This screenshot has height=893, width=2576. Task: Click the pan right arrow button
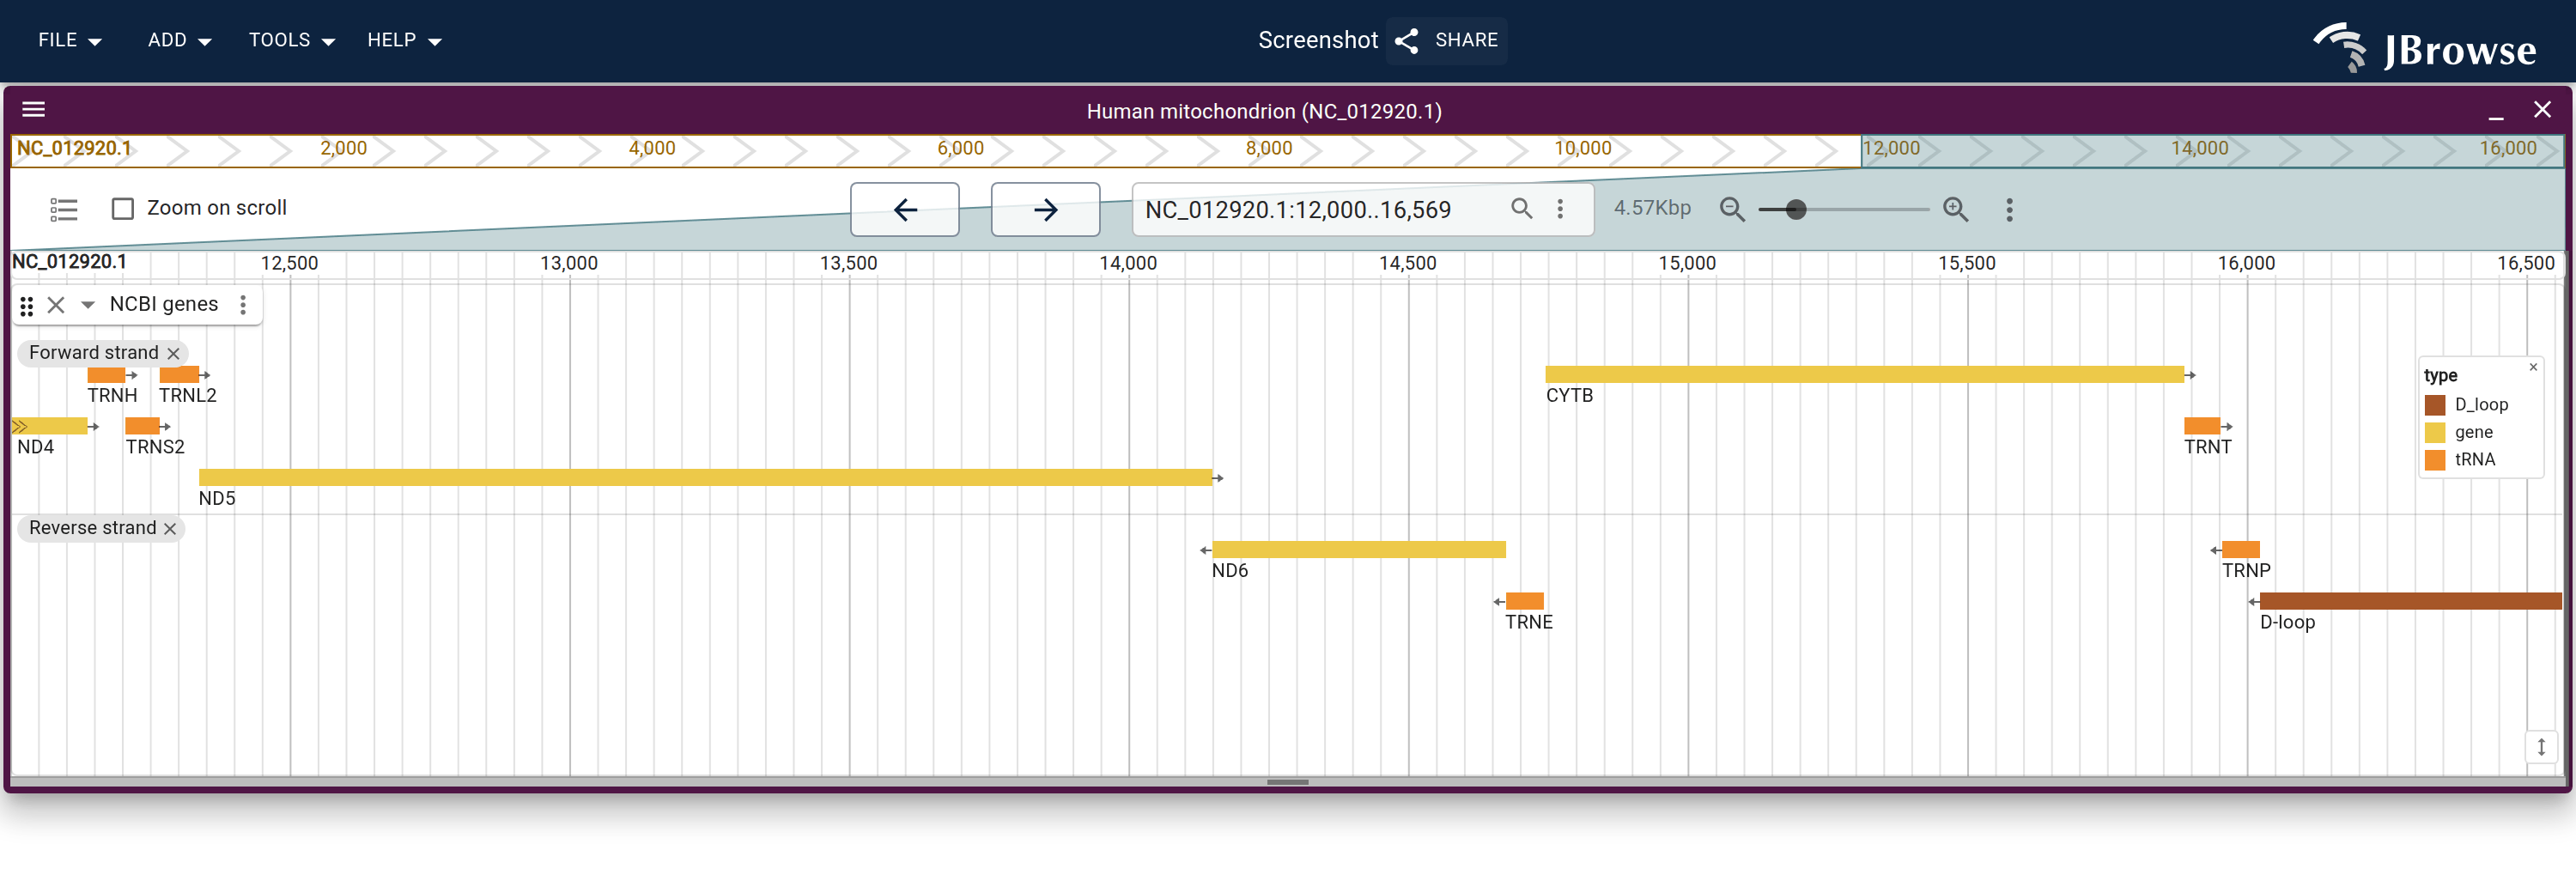click(x=1045, y=209)
